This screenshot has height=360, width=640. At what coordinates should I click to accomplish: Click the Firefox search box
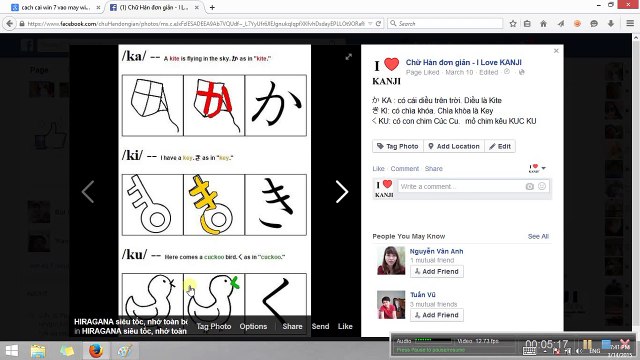[445, 24]
